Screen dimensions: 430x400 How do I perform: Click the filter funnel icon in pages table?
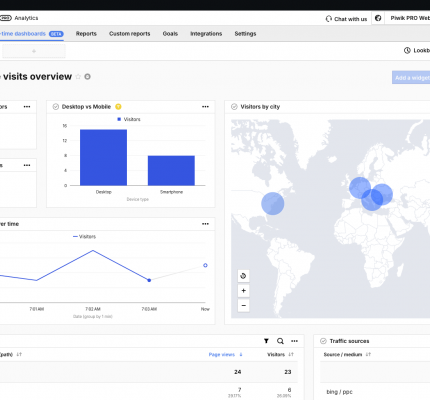pos(266,341)
